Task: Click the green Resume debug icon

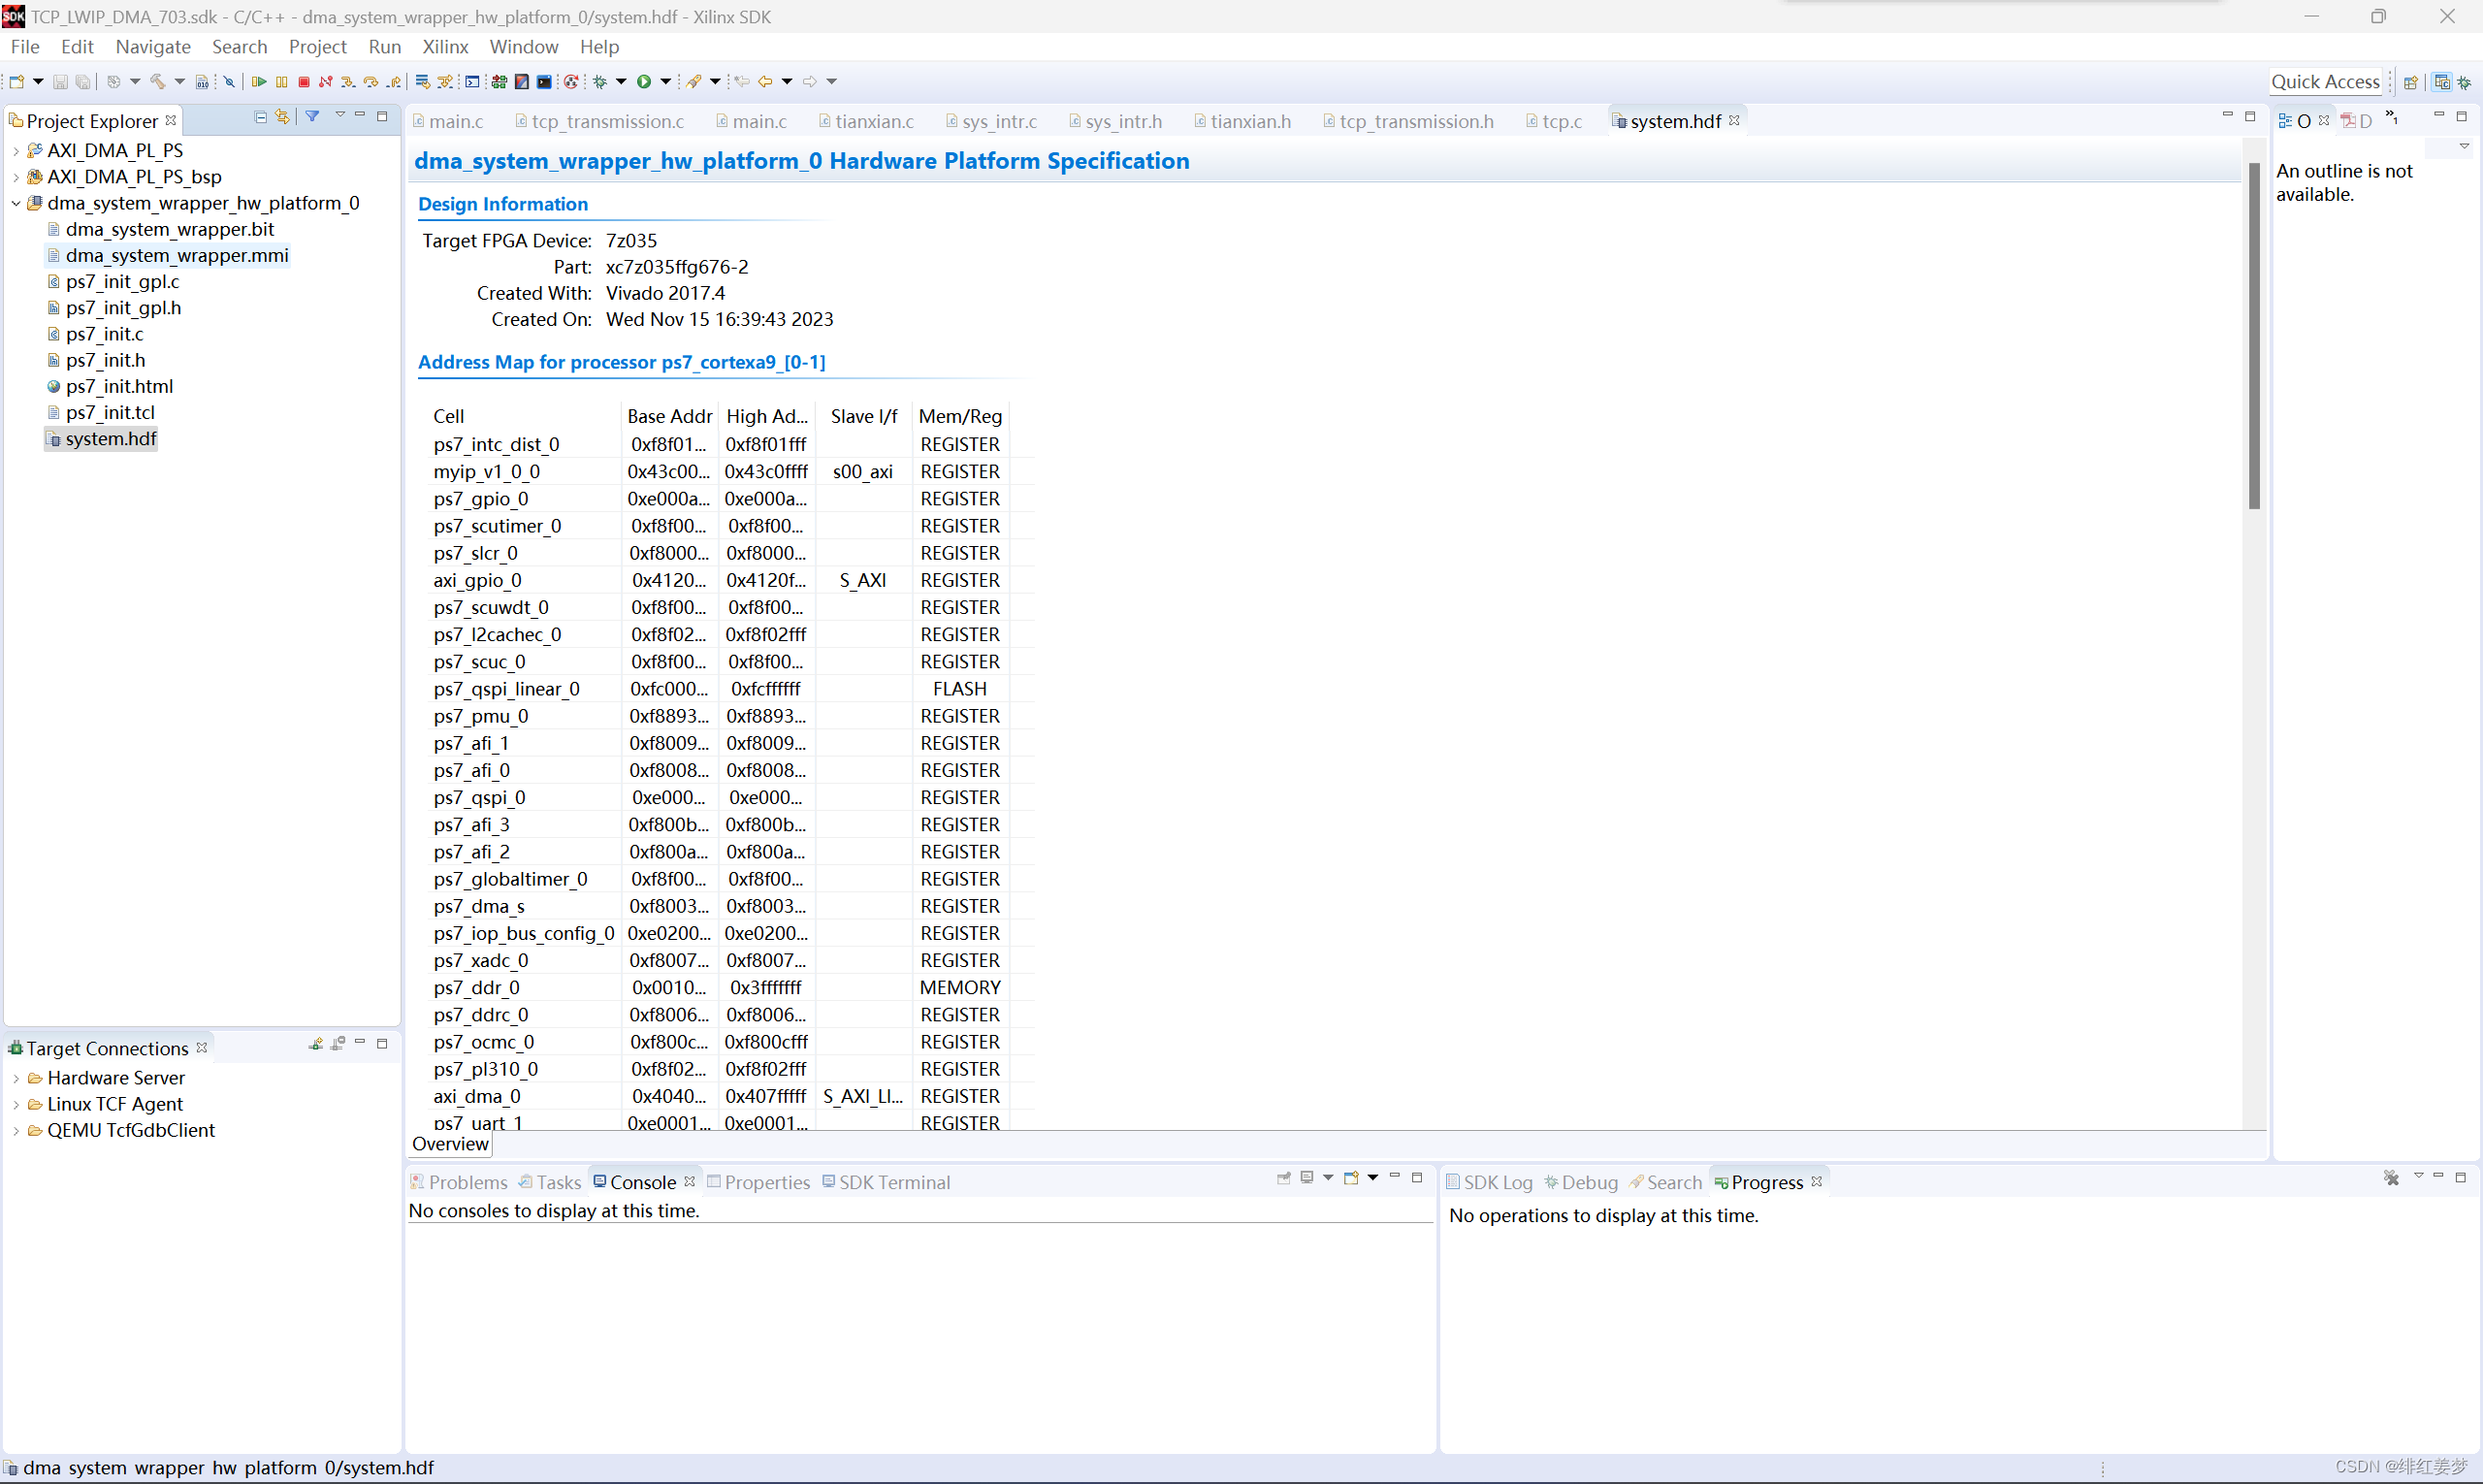Action: 259,82
